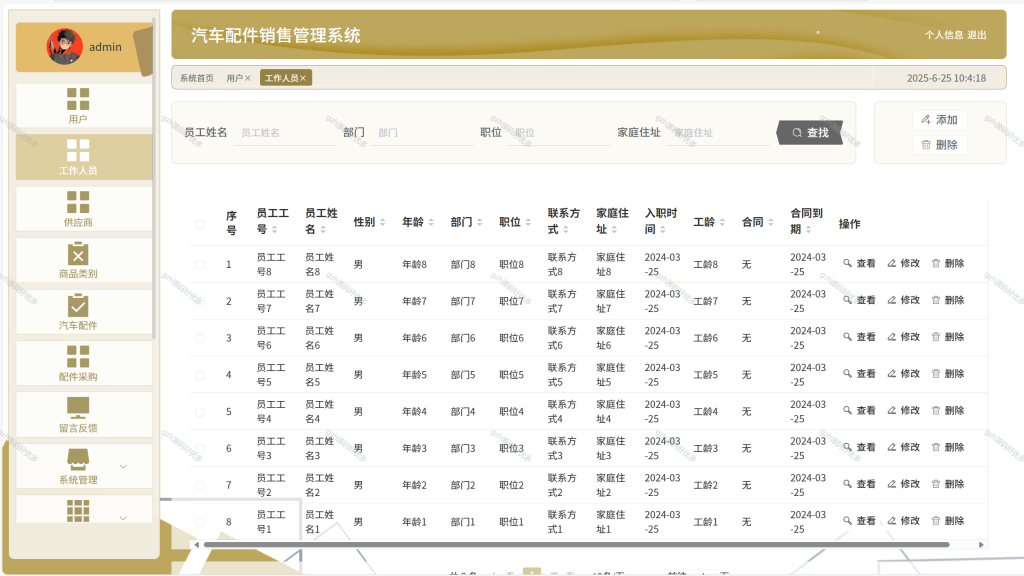Click the 修改 pencil icon for row 员工工号8
Viewport: 1024px width, 576px height.
891,263
